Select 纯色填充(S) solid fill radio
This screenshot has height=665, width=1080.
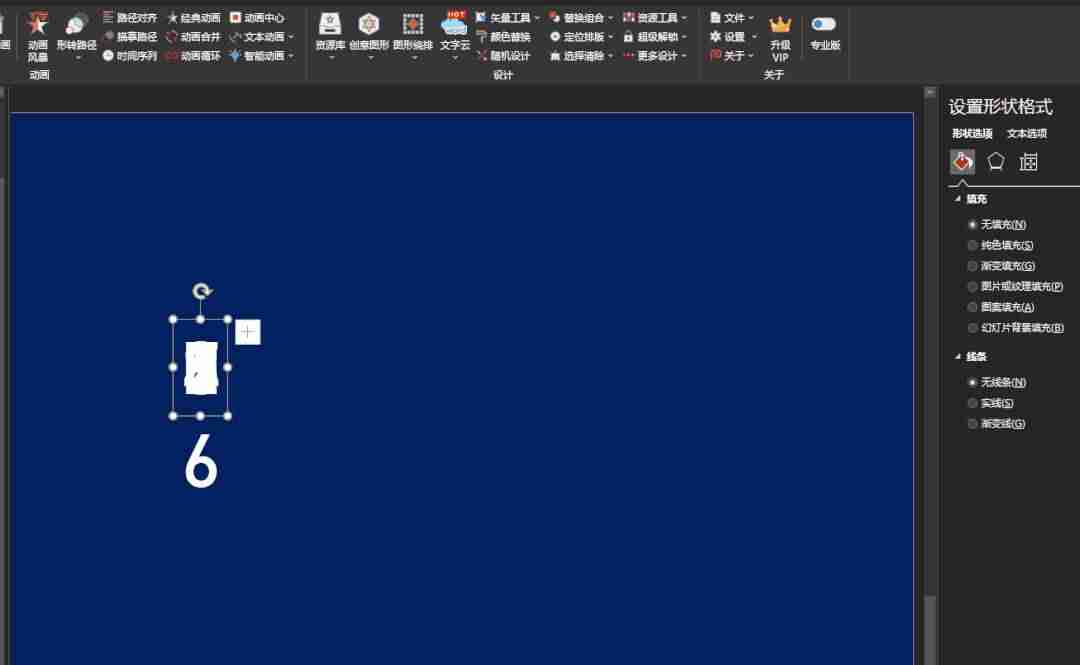coord(1000,245)
